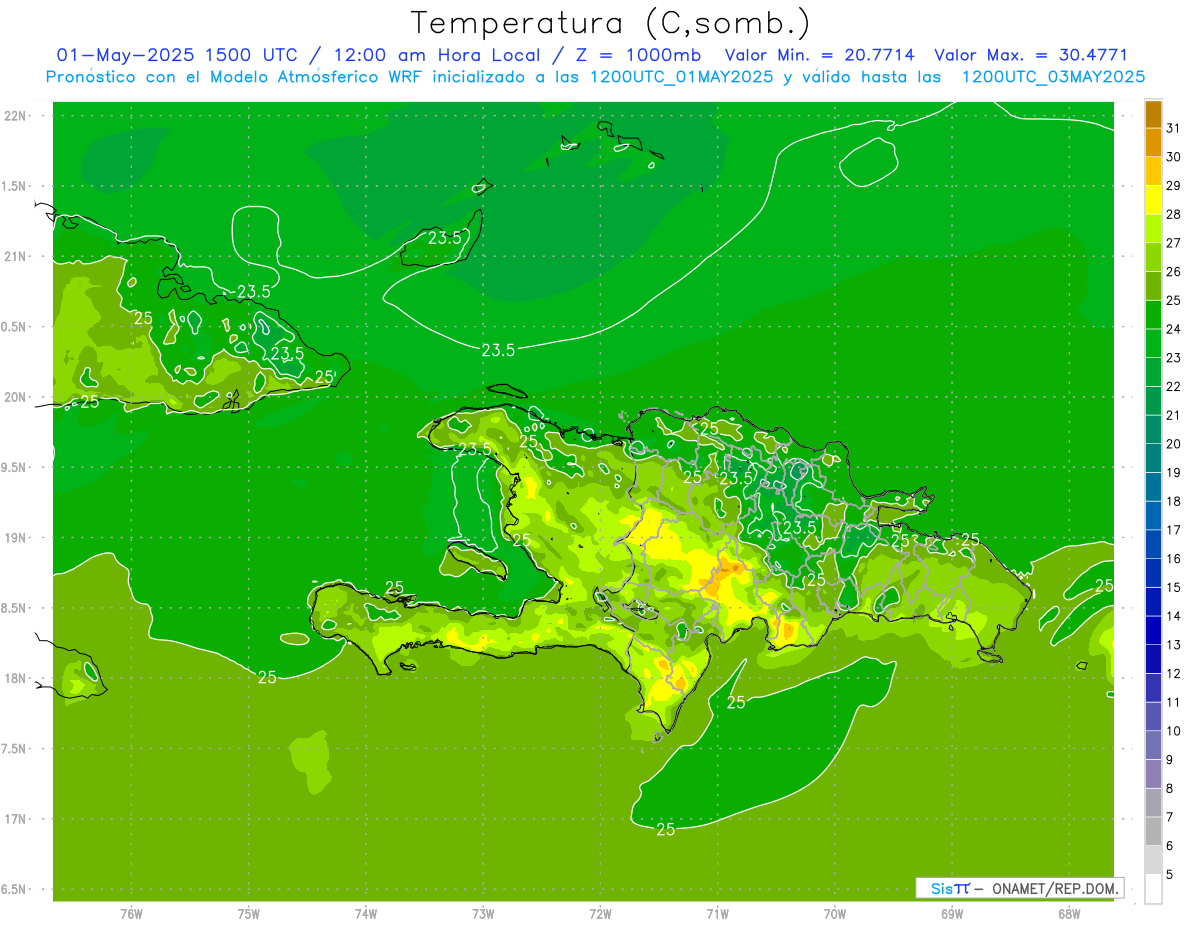The image size is (1200, 927).
Task: Click the 6 label on the color scale
Action: [1170, 846]
